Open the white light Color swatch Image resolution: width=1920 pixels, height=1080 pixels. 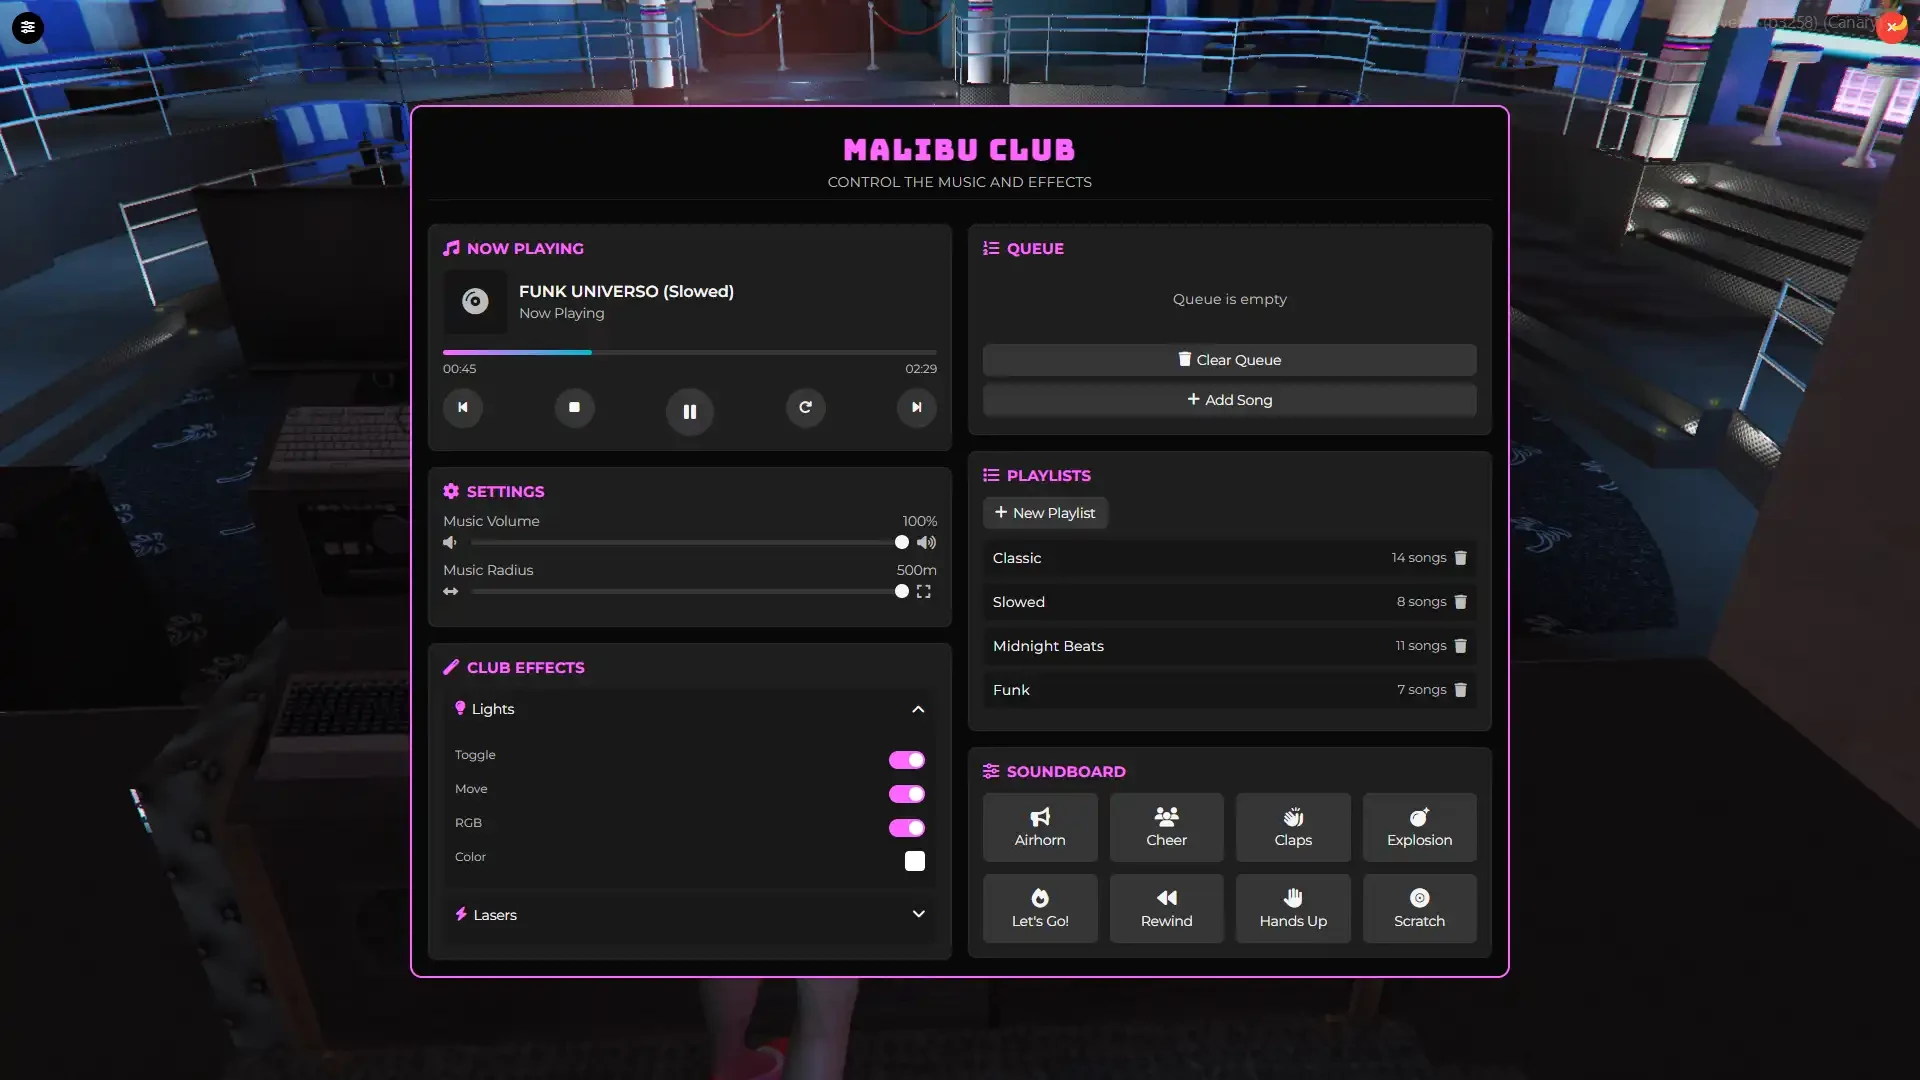pos(915,861)
